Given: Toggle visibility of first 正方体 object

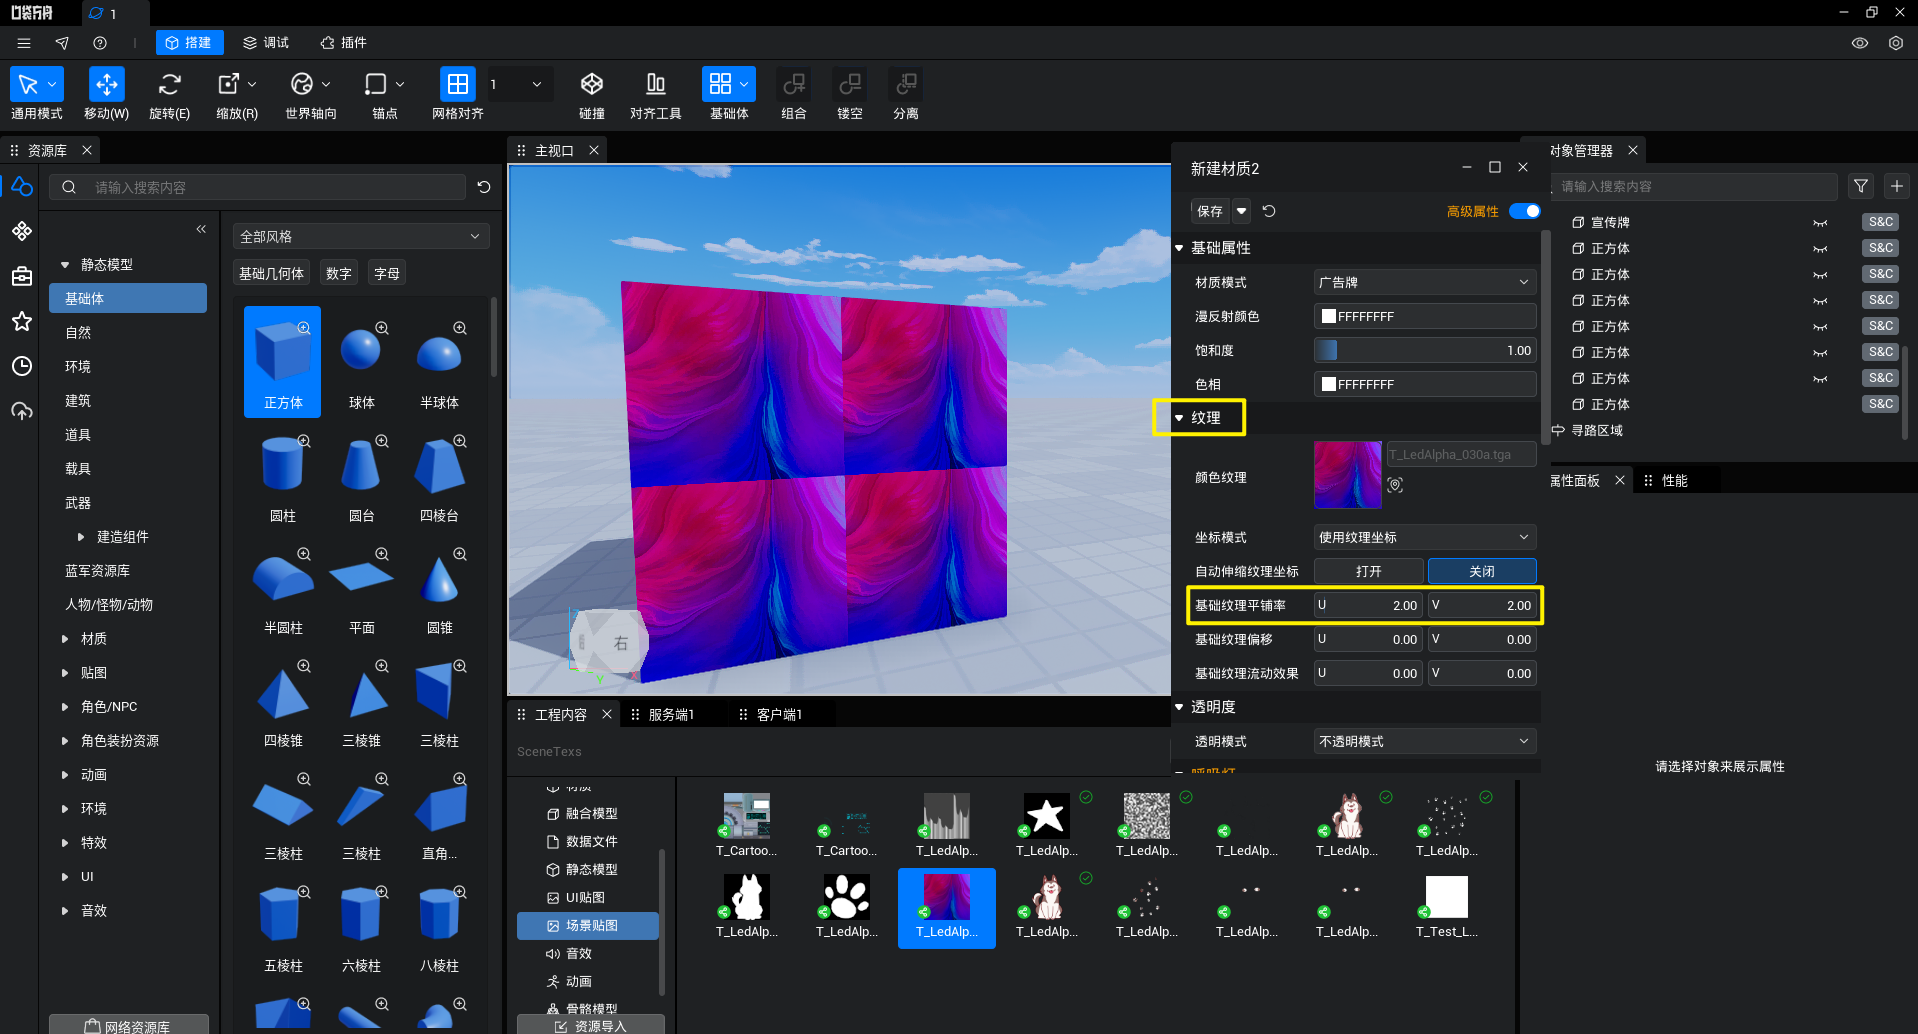Looking at the screenshot, I should tap(1820, 249).
